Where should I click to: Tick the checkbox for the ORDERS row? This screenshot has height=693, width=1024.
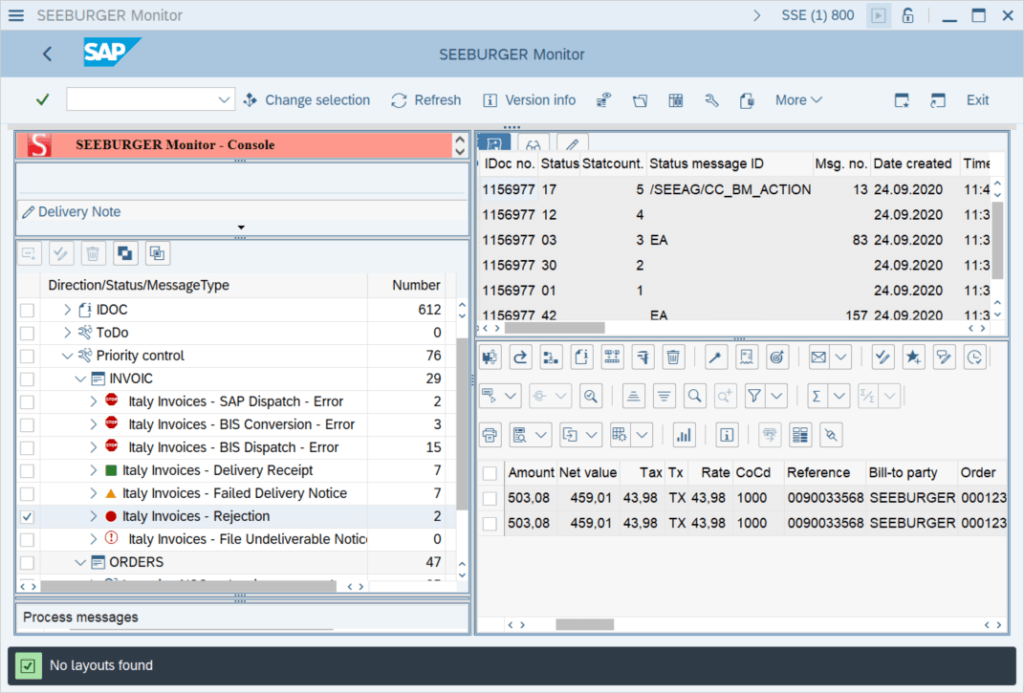pos(27,562)
